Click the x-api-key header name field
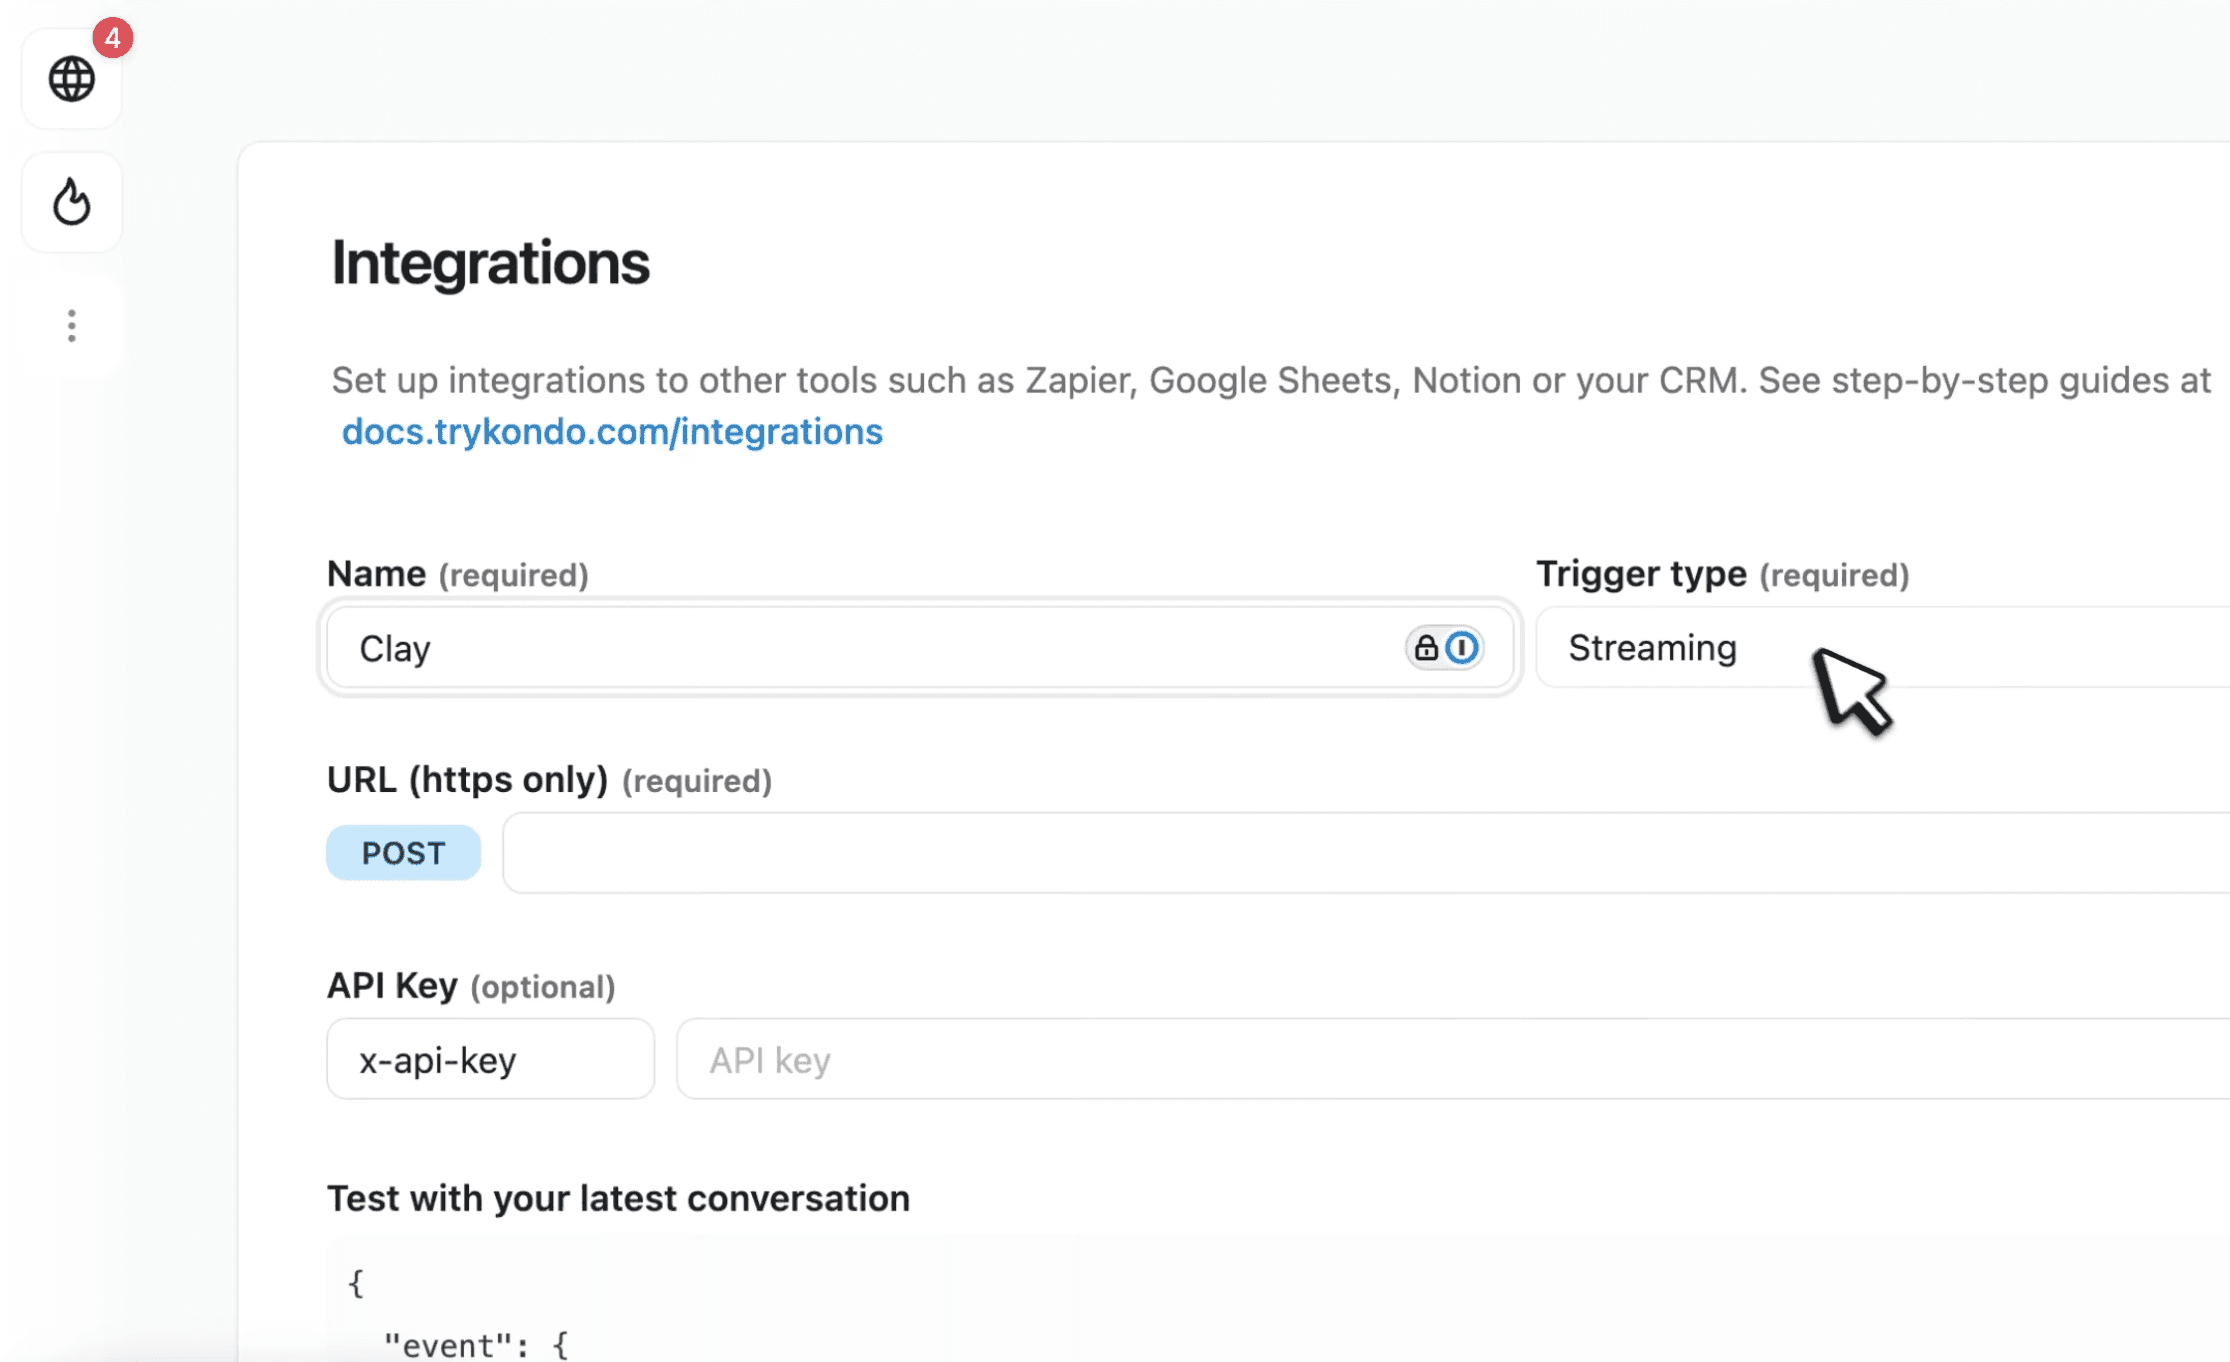The width and height of the screenshot is (2230, 1362). click(490, 1059)
